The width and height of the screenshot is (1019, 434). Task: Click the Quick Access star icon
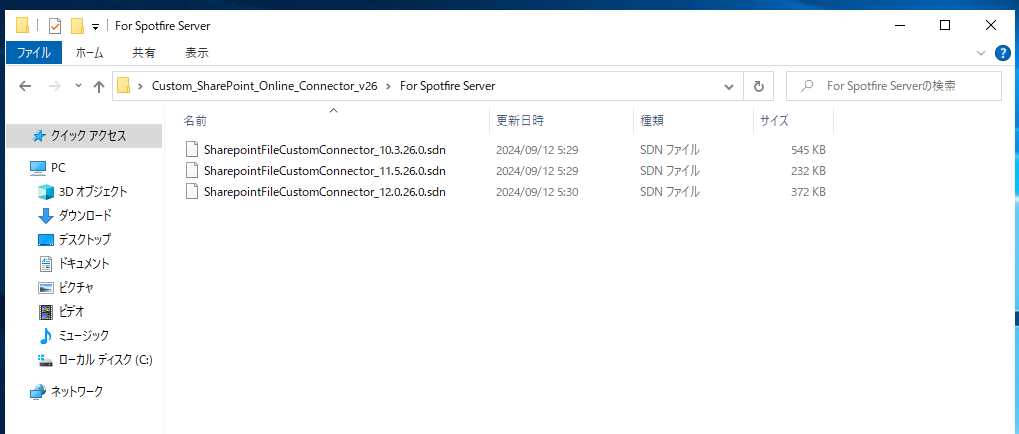coord(39,136)
